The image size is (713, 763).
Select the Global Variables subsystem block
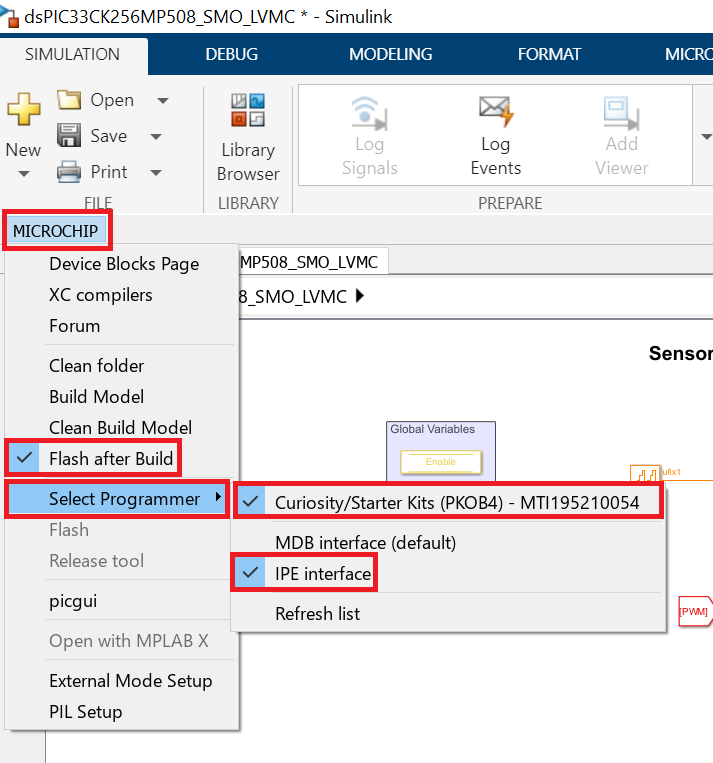(x=441, y=451)
